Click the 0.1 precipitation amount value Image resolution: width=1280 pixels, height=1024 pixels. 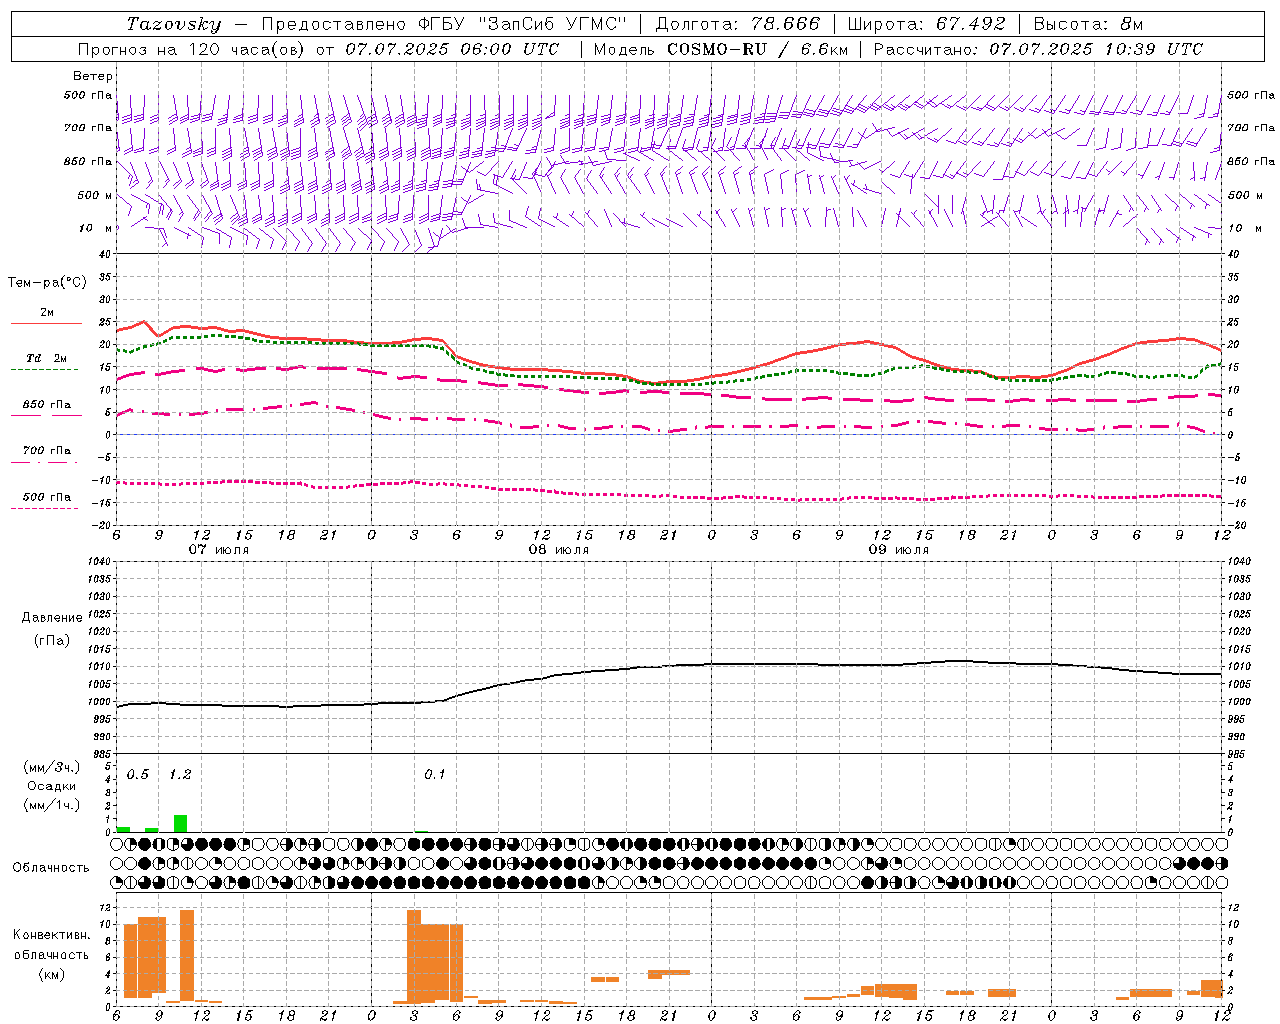[434, 775]
